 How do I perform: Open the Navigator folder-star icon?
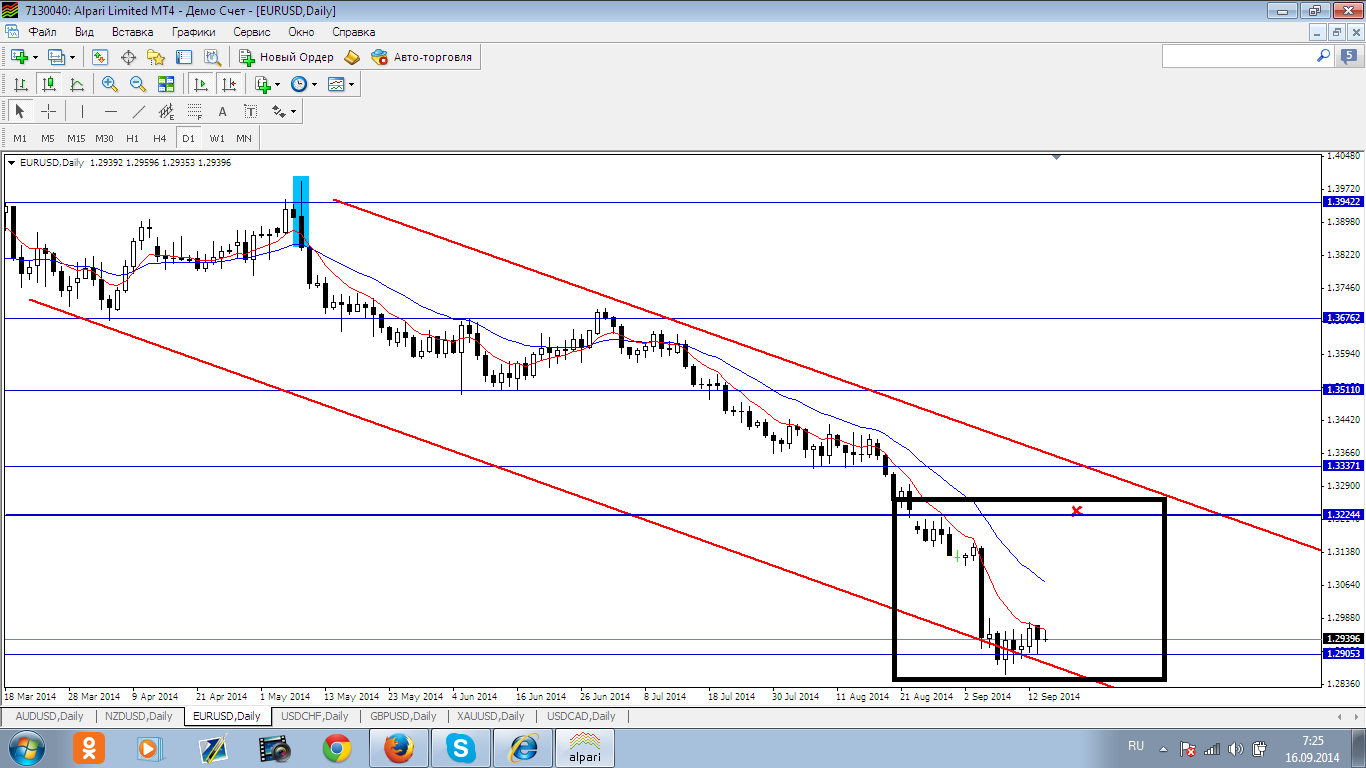click(x=155, y=57)
